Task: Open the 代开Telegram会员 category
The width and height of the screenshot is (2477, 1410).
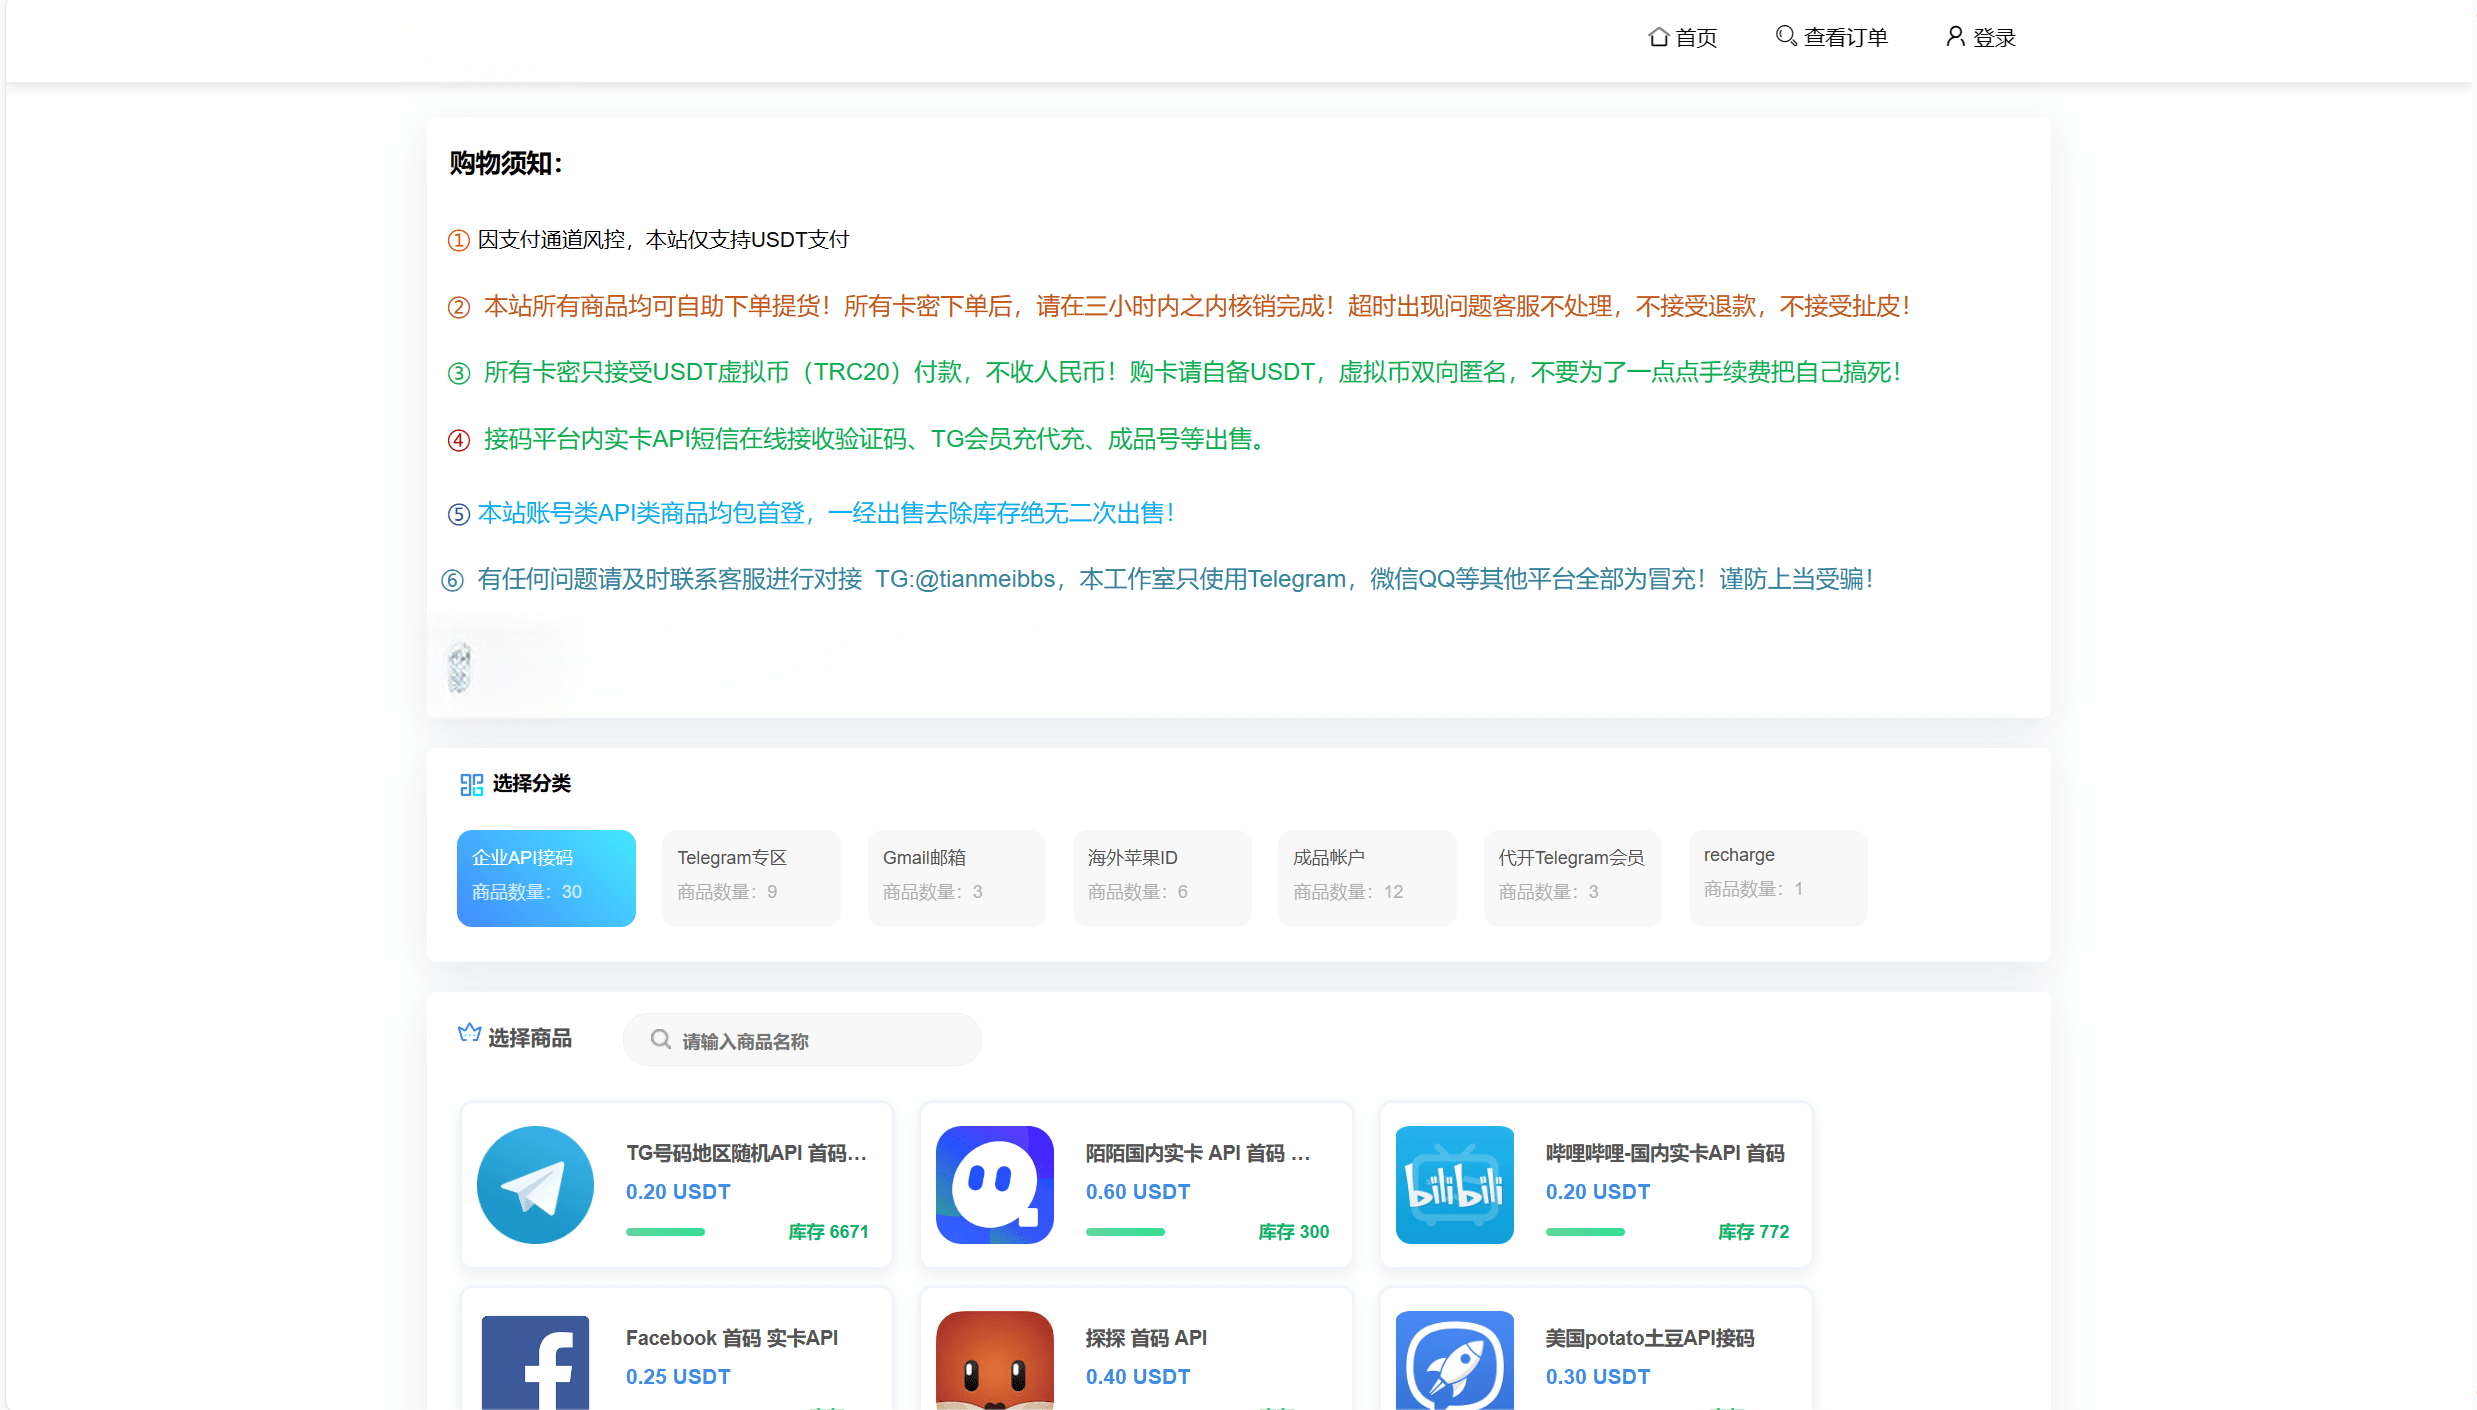Action: (1572, 877)
